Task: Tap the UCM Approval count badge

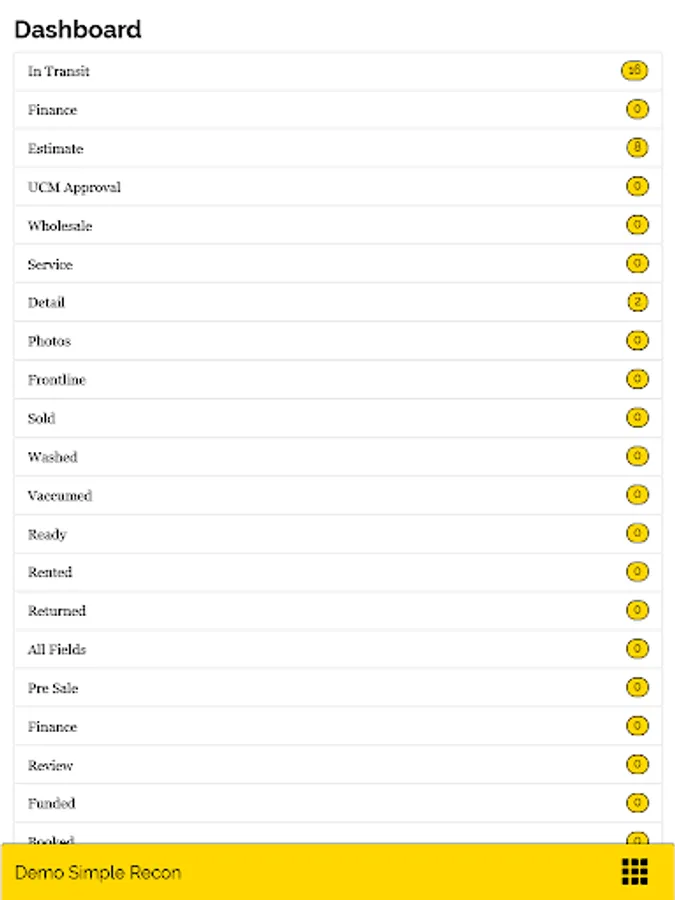Action: pyautogui.click(x=637, y=187)
